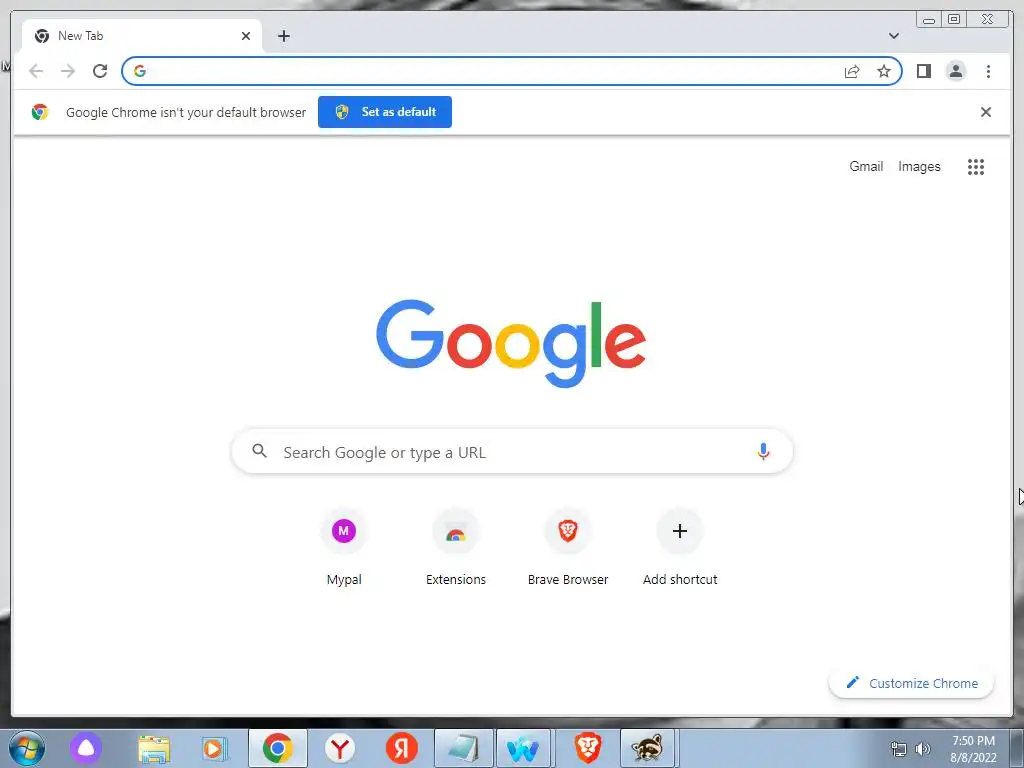Viewport: 1024px width, 768px height.
Task: Reload the current page
Action: pos(100,71)
